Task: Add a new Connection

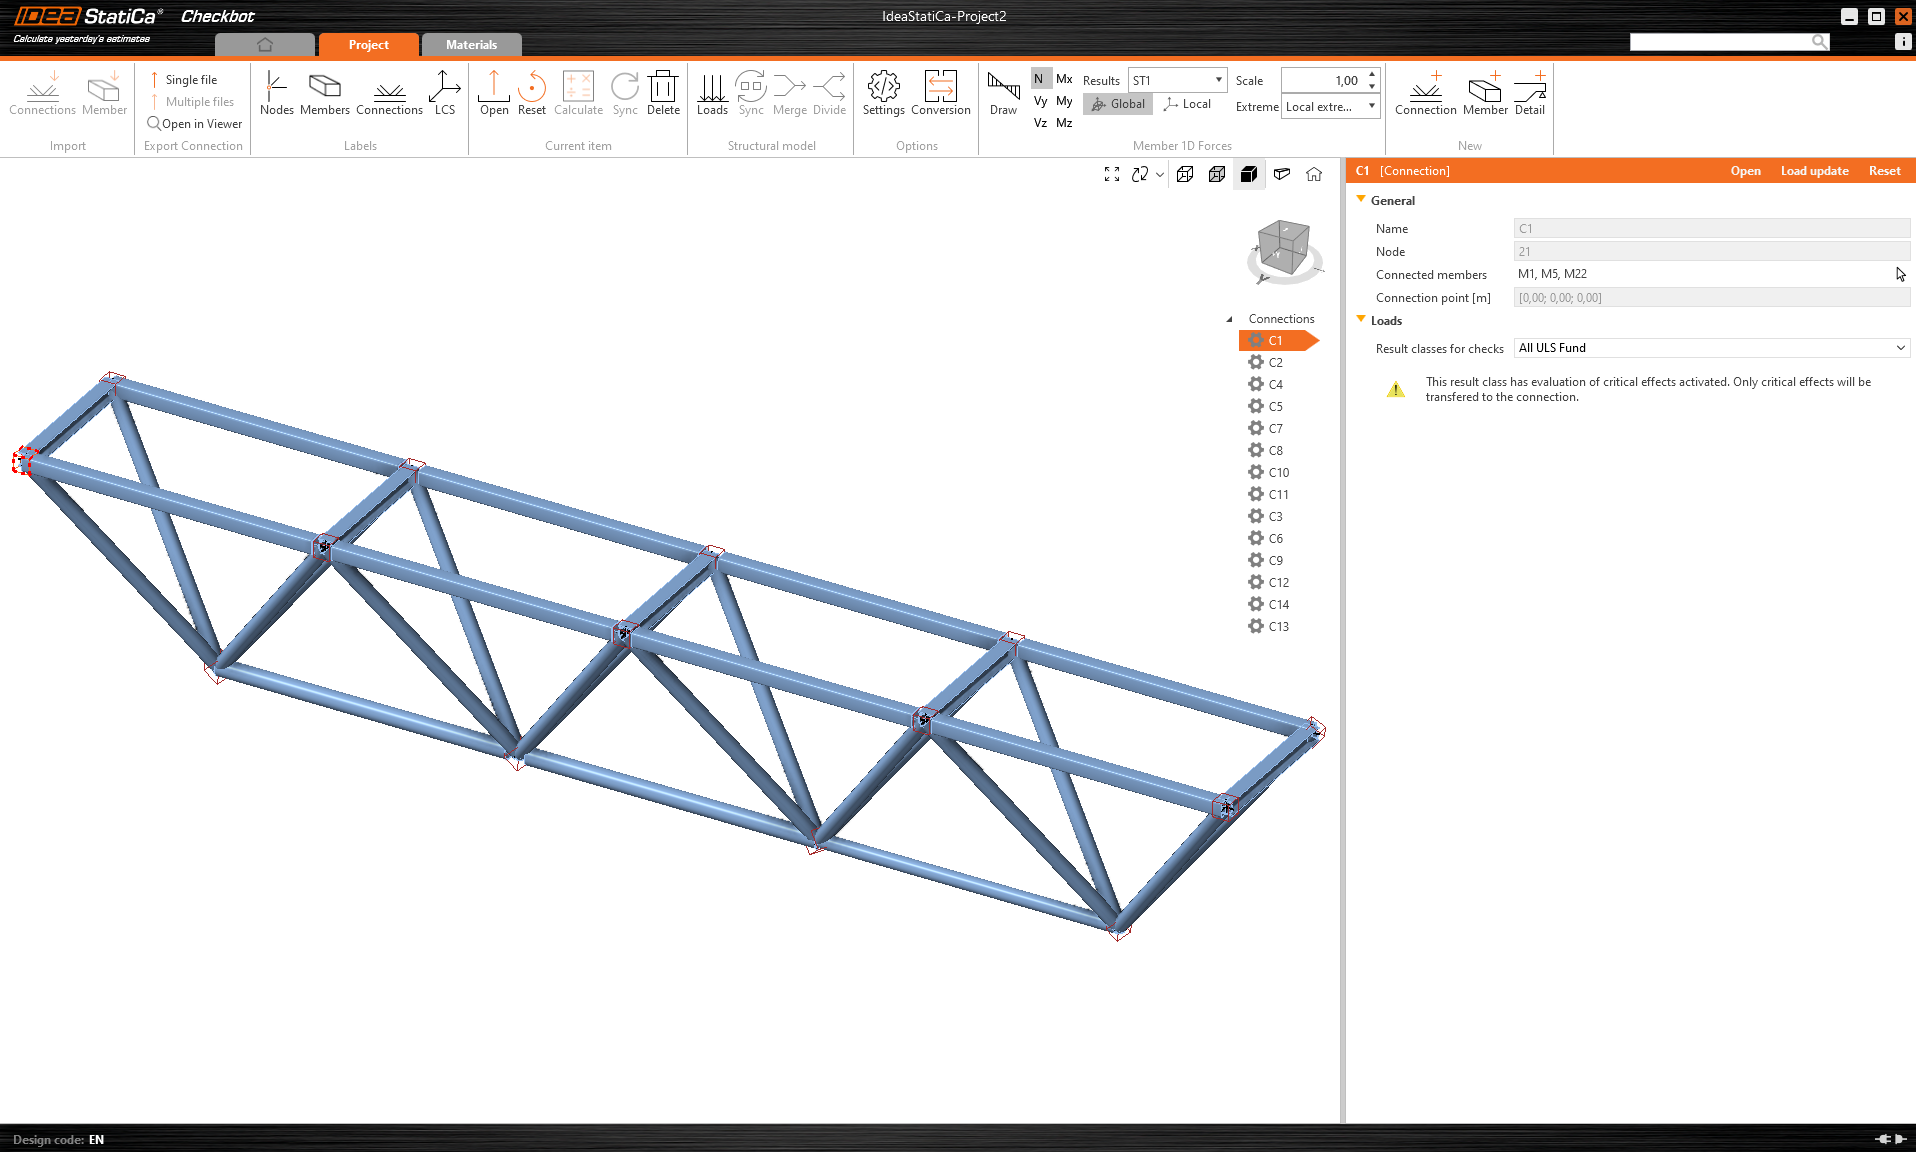Action: coord(1425,94)
